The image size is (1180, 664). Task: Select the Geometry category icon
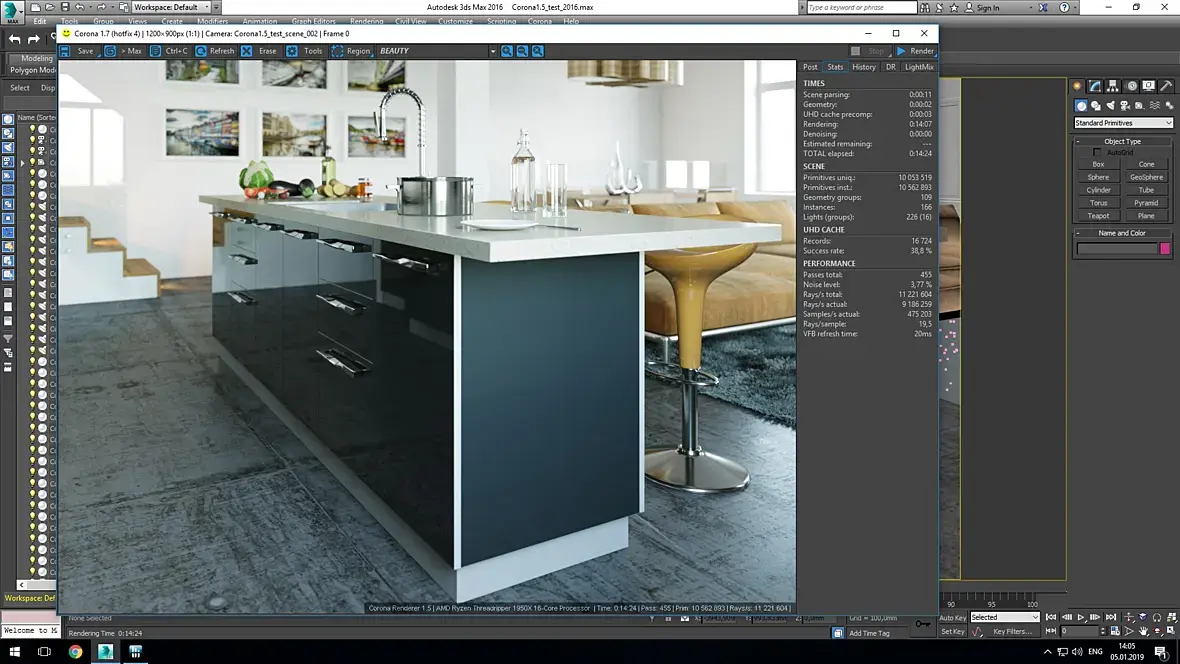pos(1081,106)
